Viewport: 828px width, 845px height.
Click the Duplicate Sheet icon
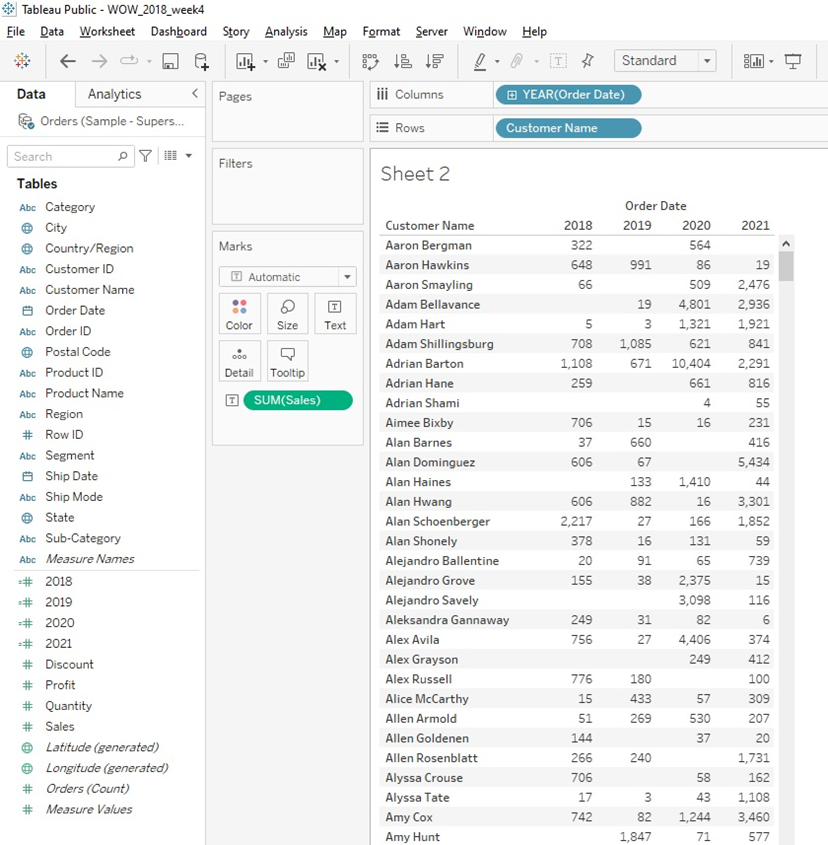(286, 60)
